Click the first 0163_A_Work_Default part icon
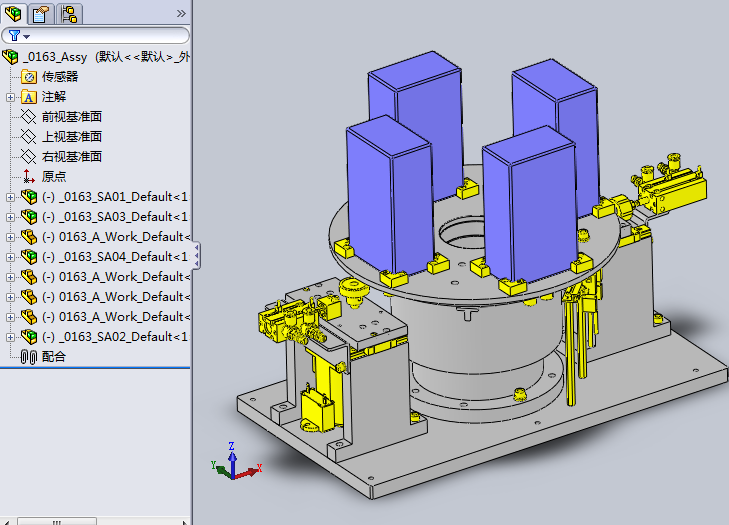The width and height of the screenshot is (729, 525). coord(29,237)
